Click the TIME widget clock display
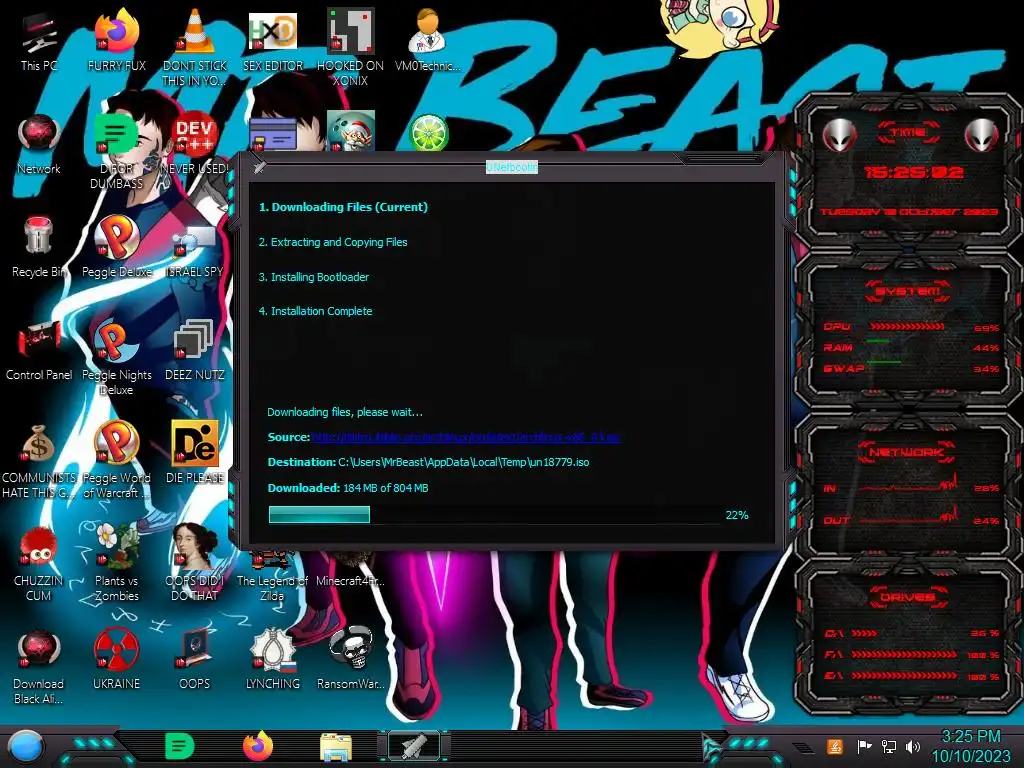Image resolution: width=1024 pixels, height=768 pixels. point(913,172)
